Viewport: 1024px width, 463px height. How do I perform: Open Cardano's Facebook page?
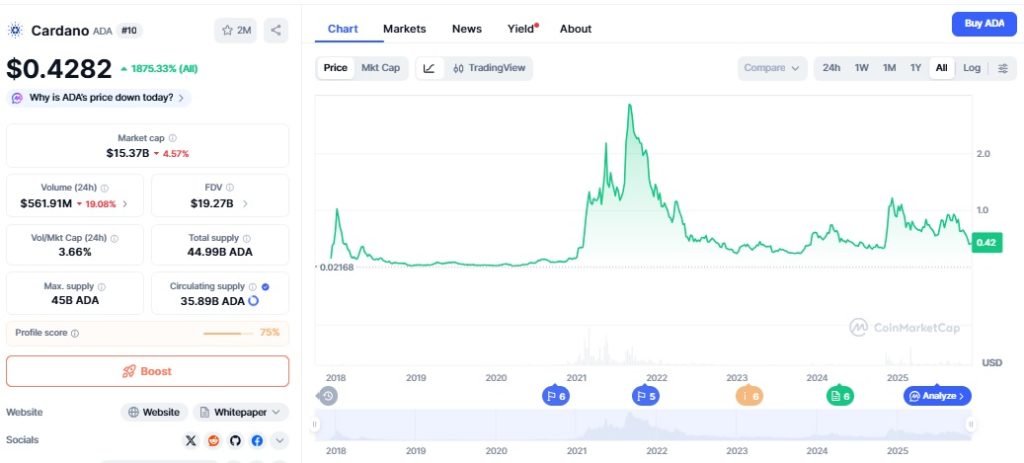[x=257, y=441]
